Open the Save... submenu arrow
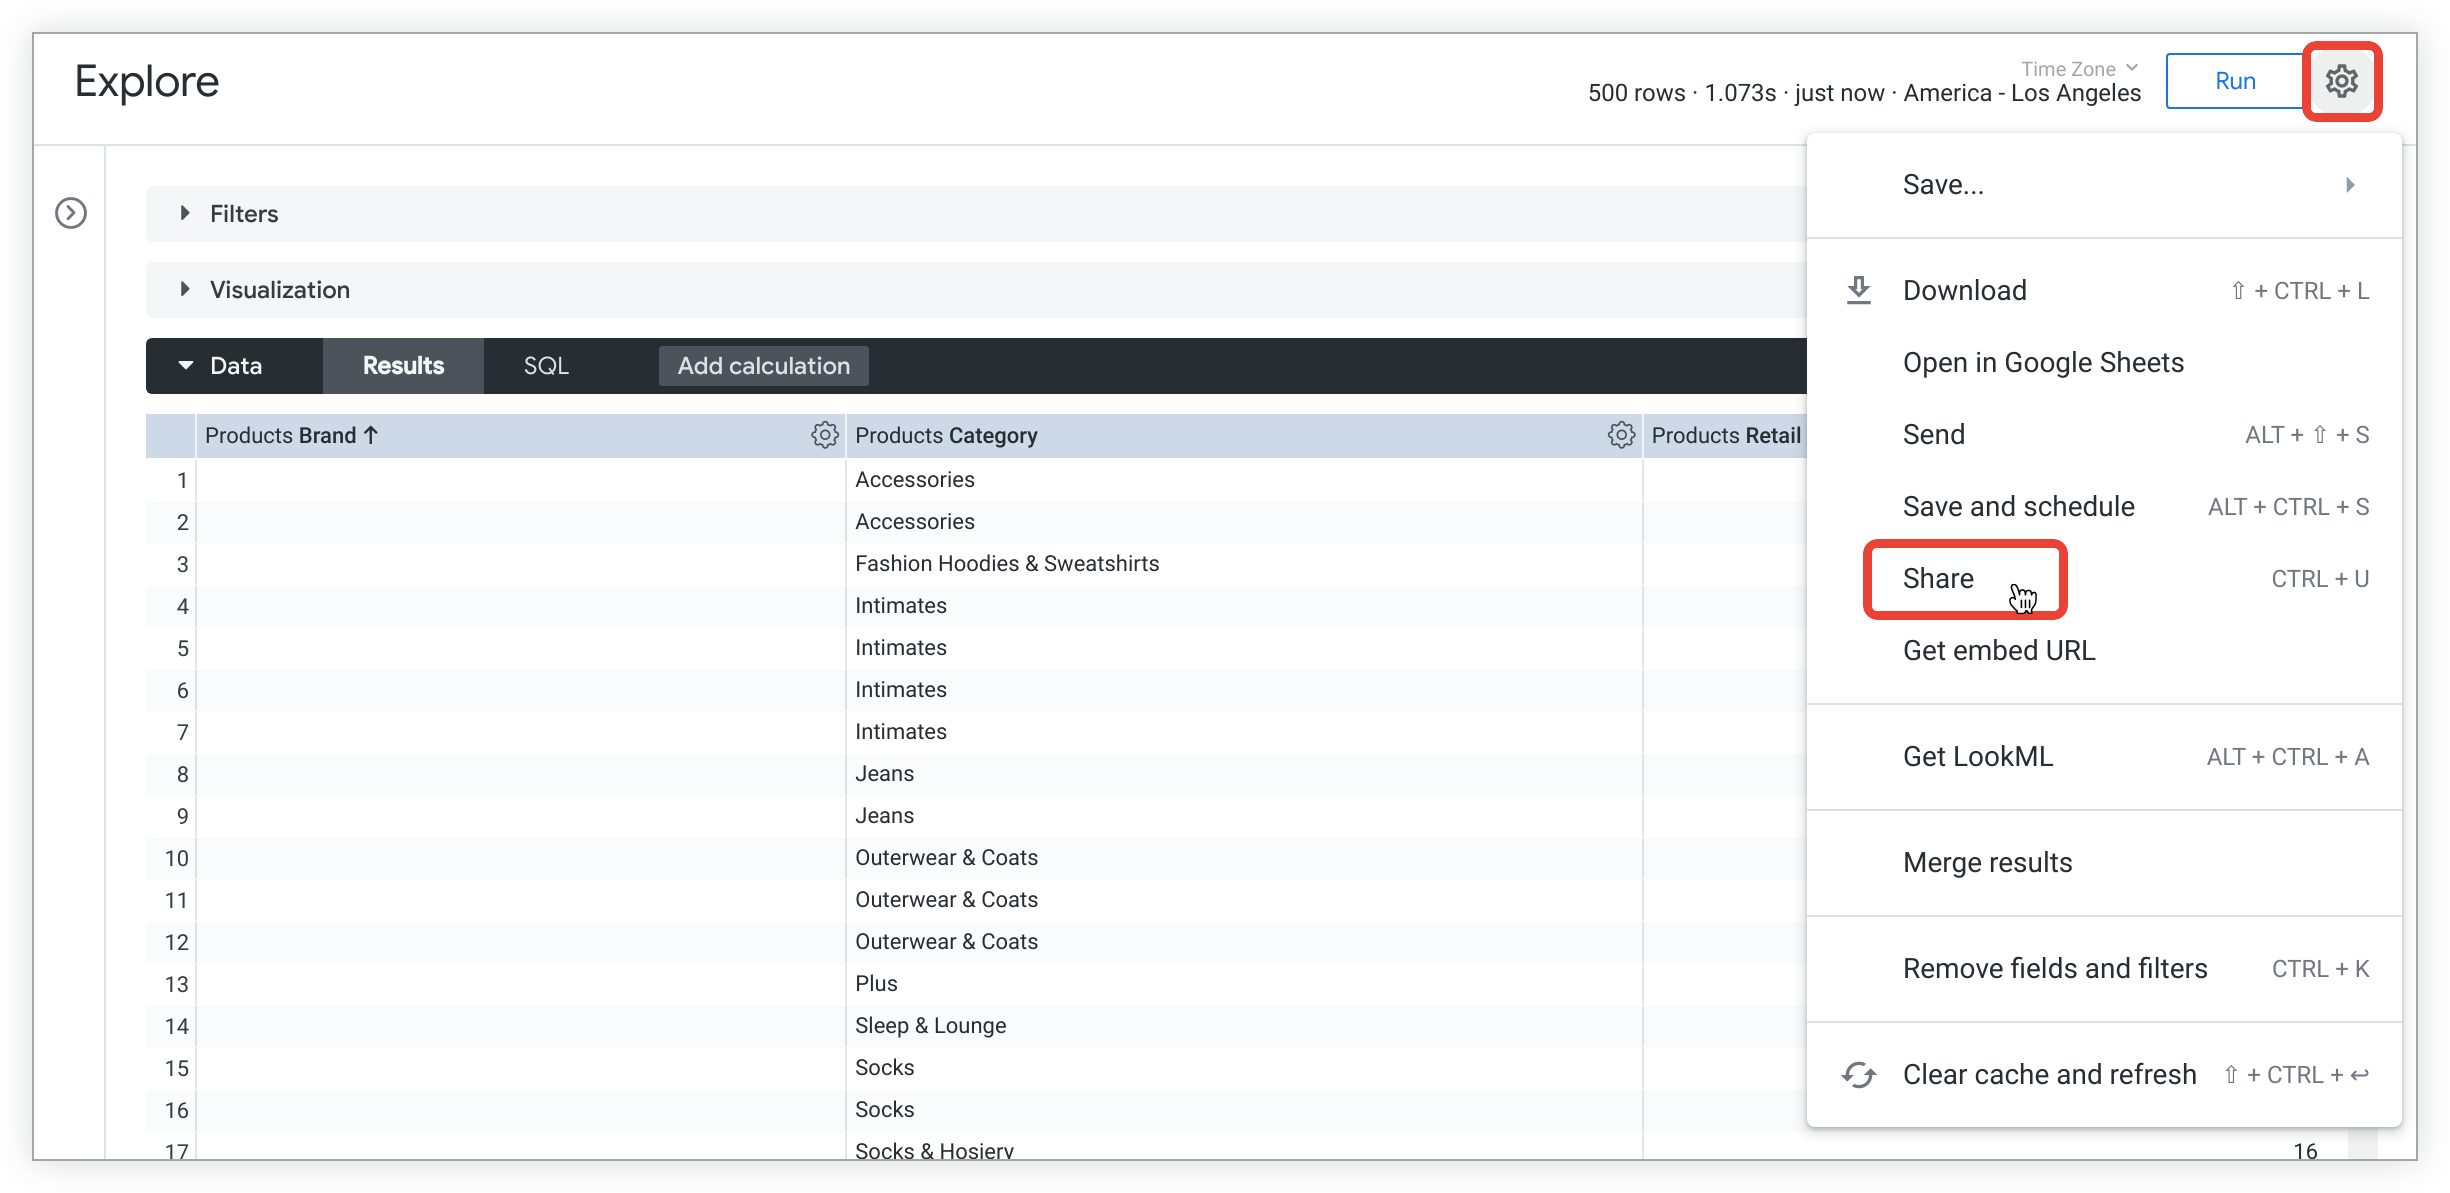Viewport: 2450px width, 1193px height. [2350, 185]
